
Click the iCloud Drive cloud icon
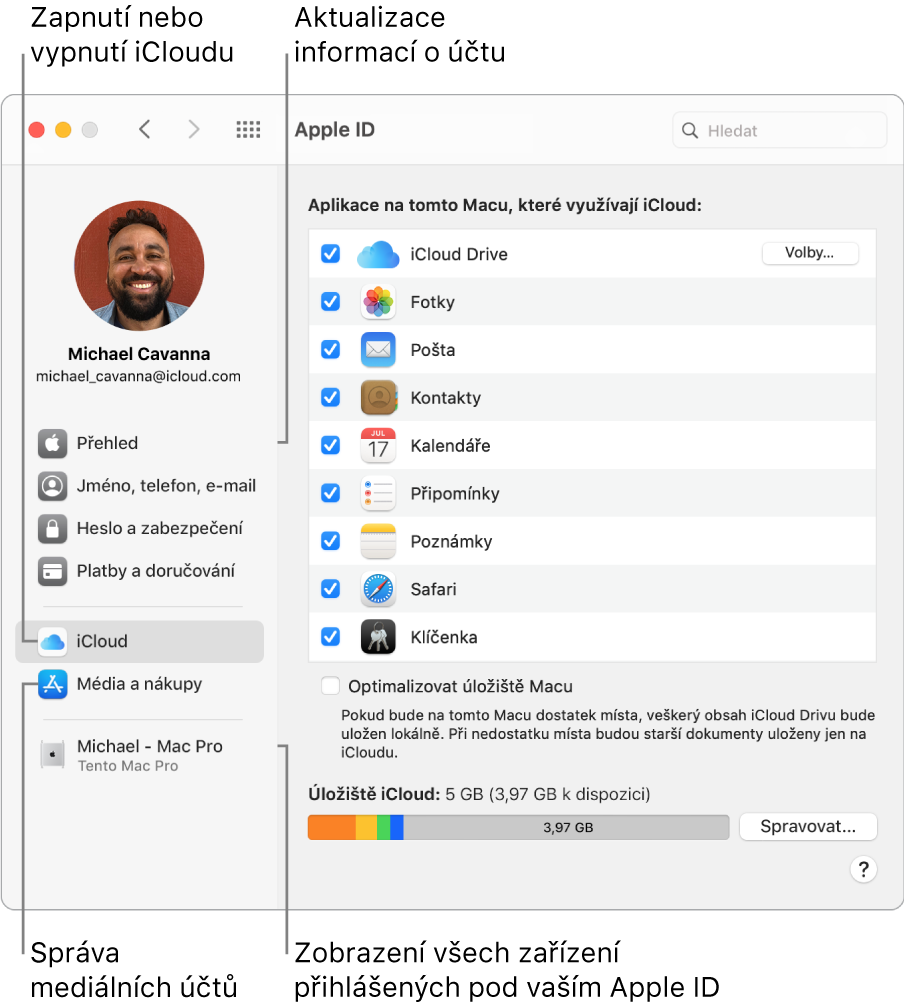click(x=378, y=254)
